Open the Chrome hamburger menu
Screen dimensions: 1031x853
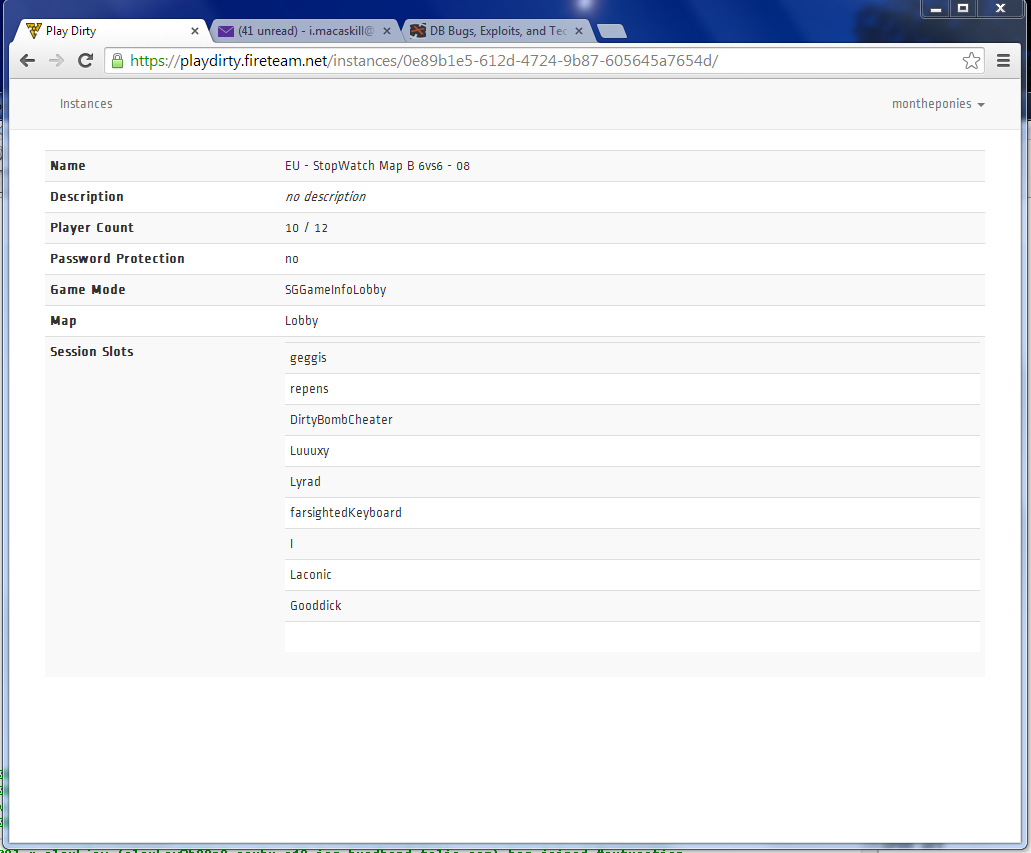tap(1003, 61)
